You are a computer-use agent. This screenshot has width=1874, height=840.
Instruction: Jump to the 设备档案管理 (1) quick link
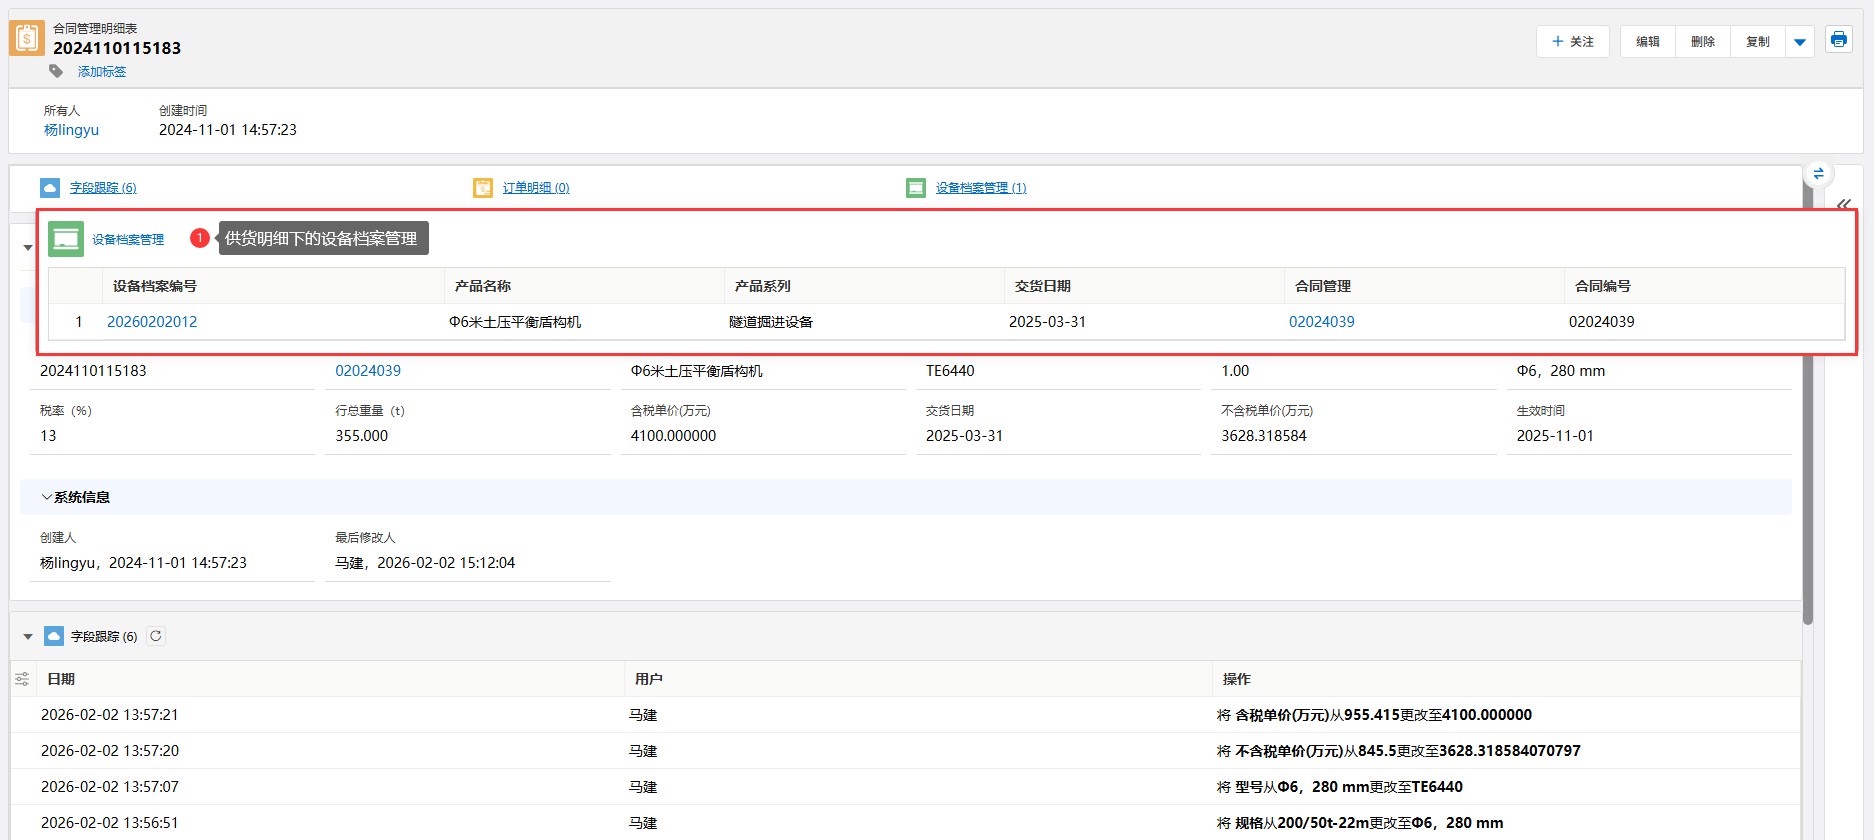(980, 188)
